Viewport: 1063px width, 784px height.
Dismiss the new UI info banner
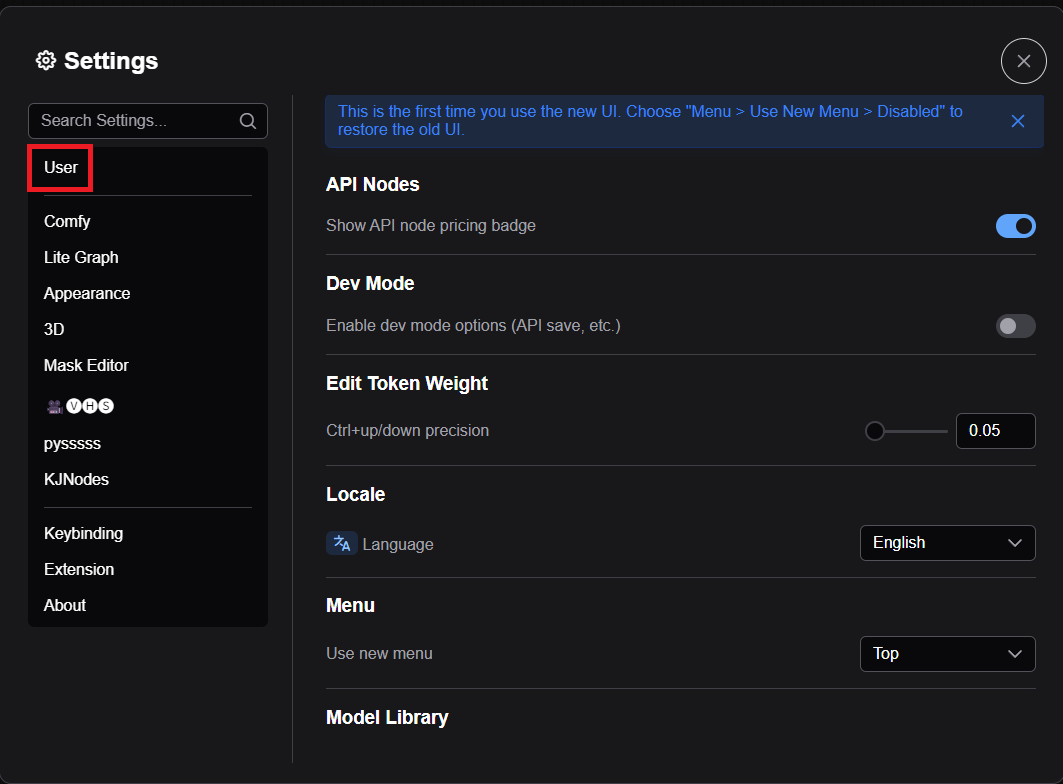(1017, 121)
